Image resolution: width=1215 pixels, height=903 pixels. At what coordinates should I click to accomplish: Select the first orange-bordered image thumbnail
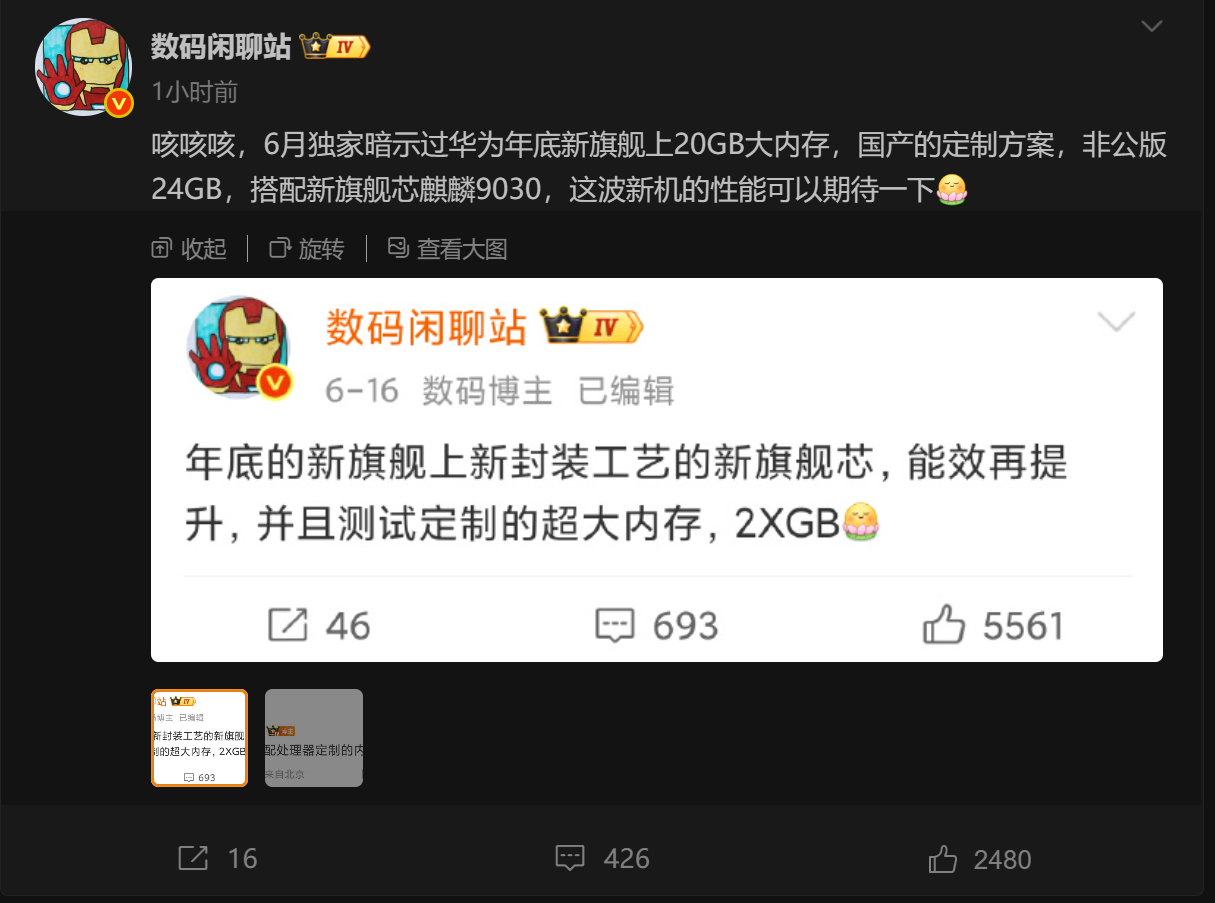[200, 738]
